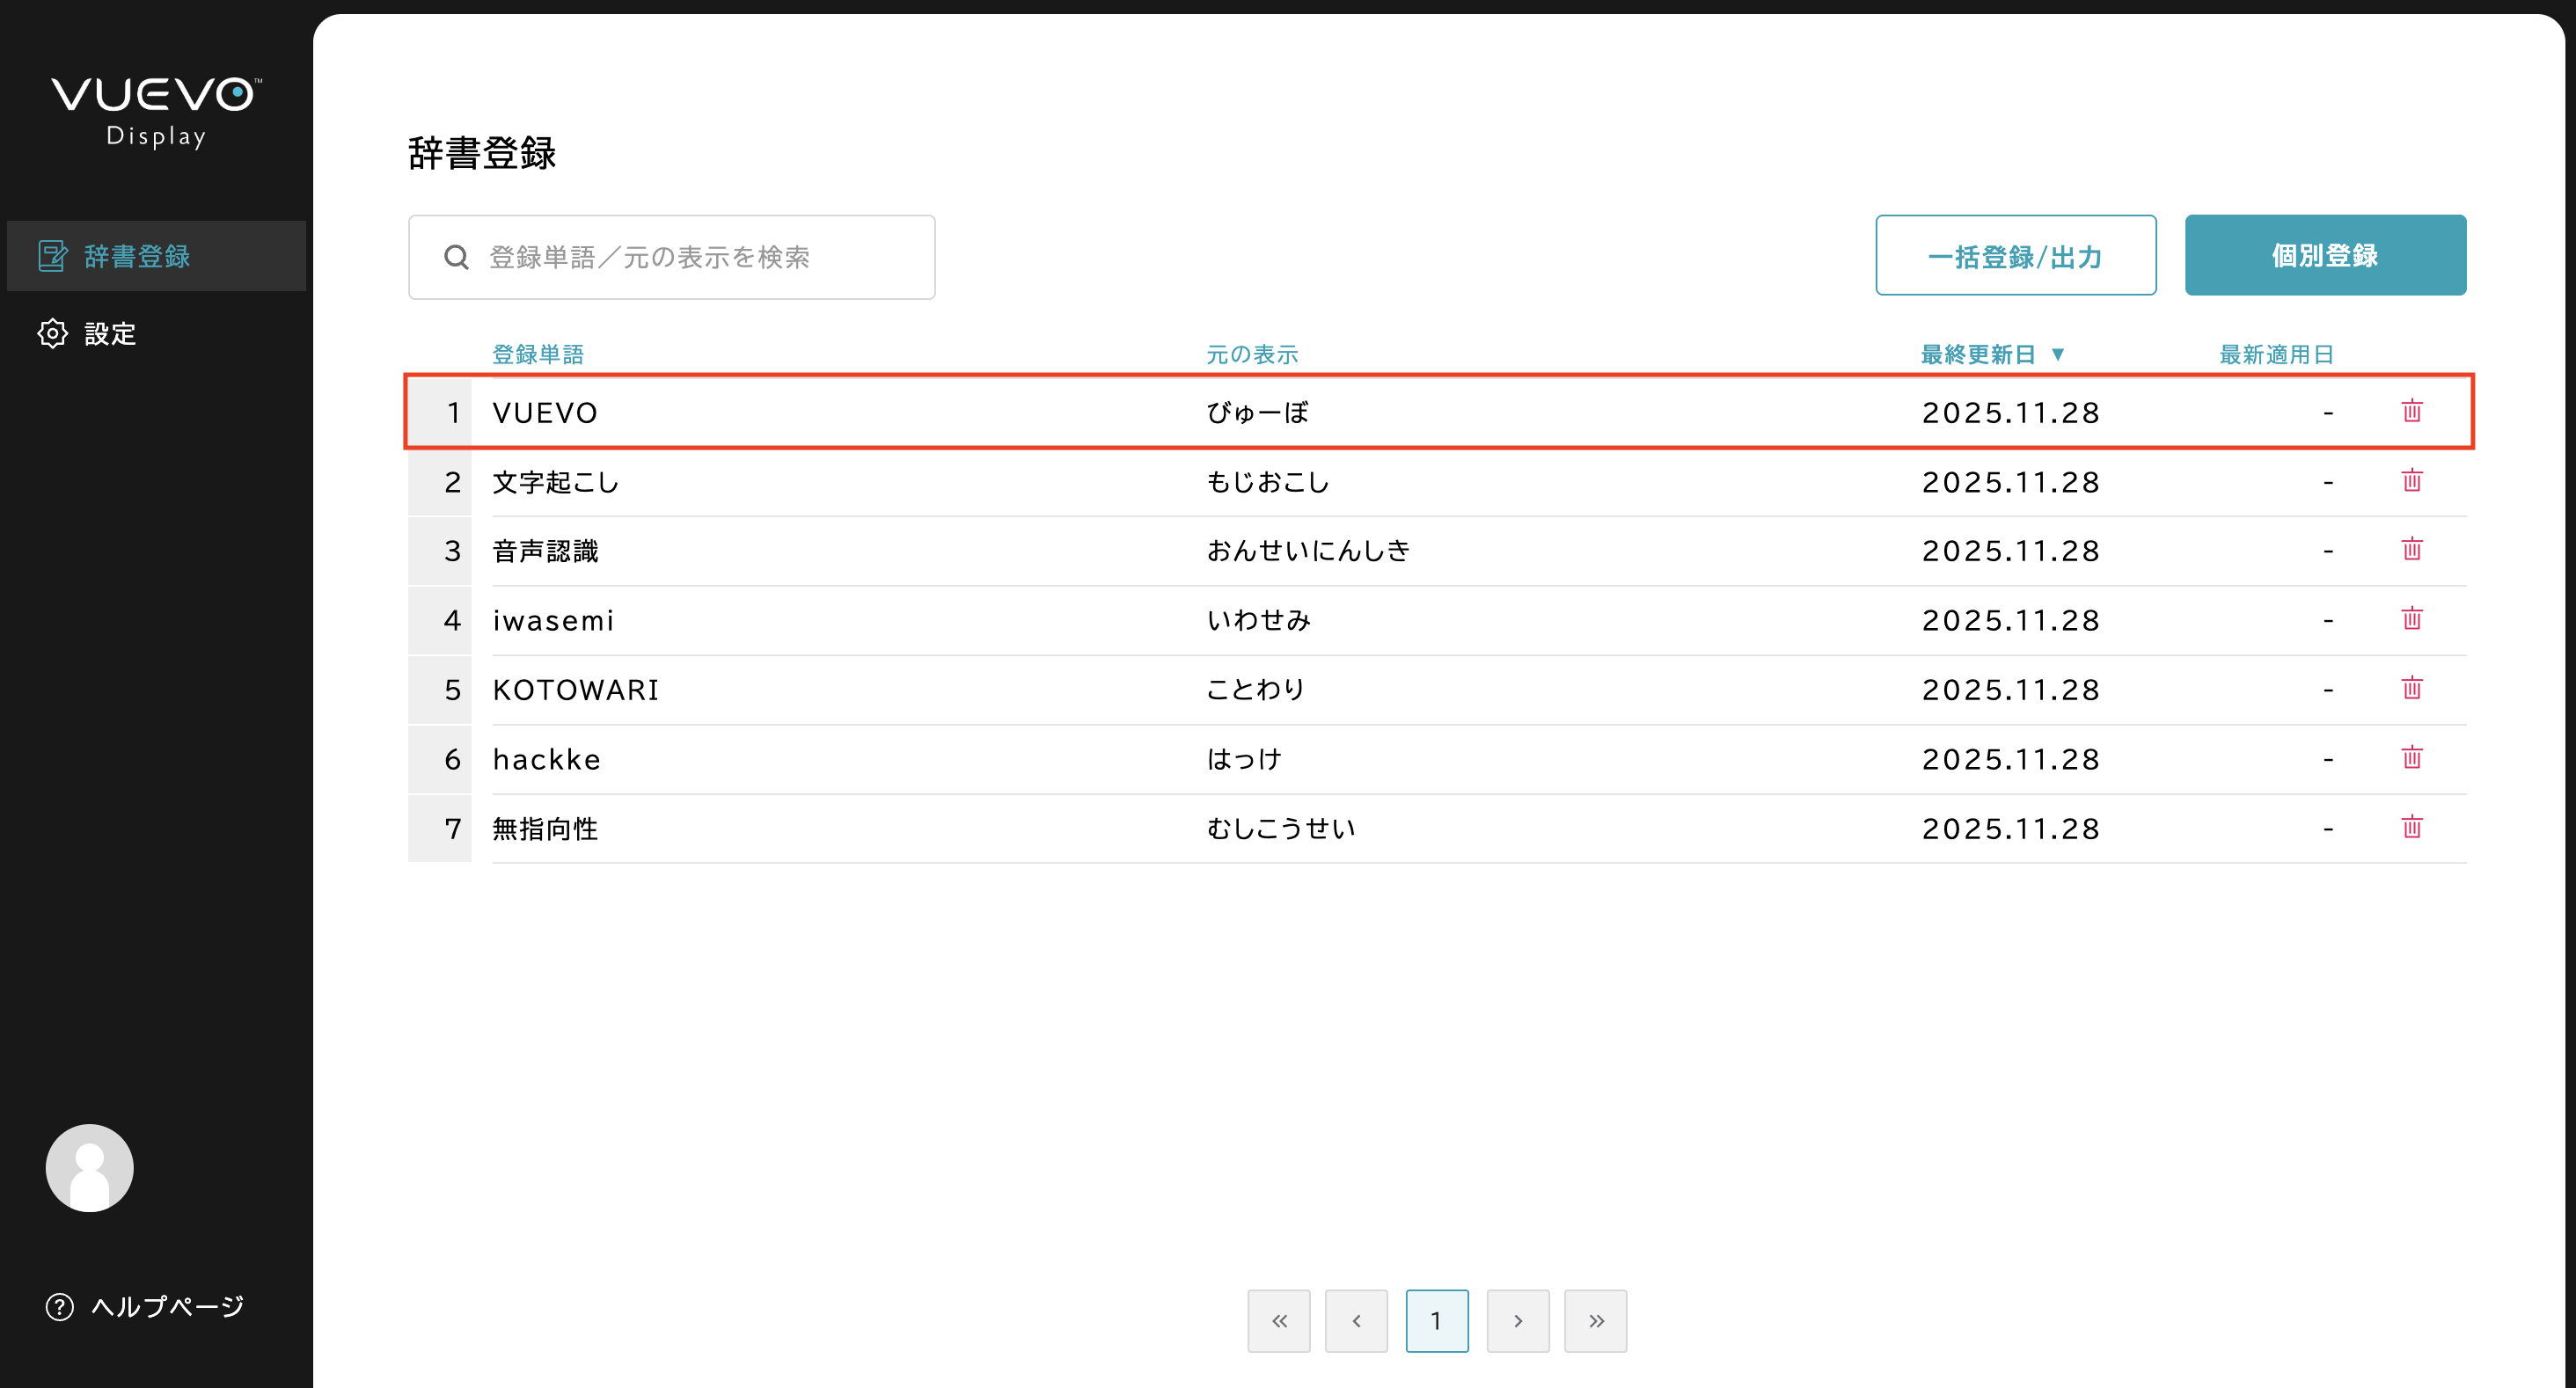
Task: Click the 個別登録 button
Action: click(2324, 256)
